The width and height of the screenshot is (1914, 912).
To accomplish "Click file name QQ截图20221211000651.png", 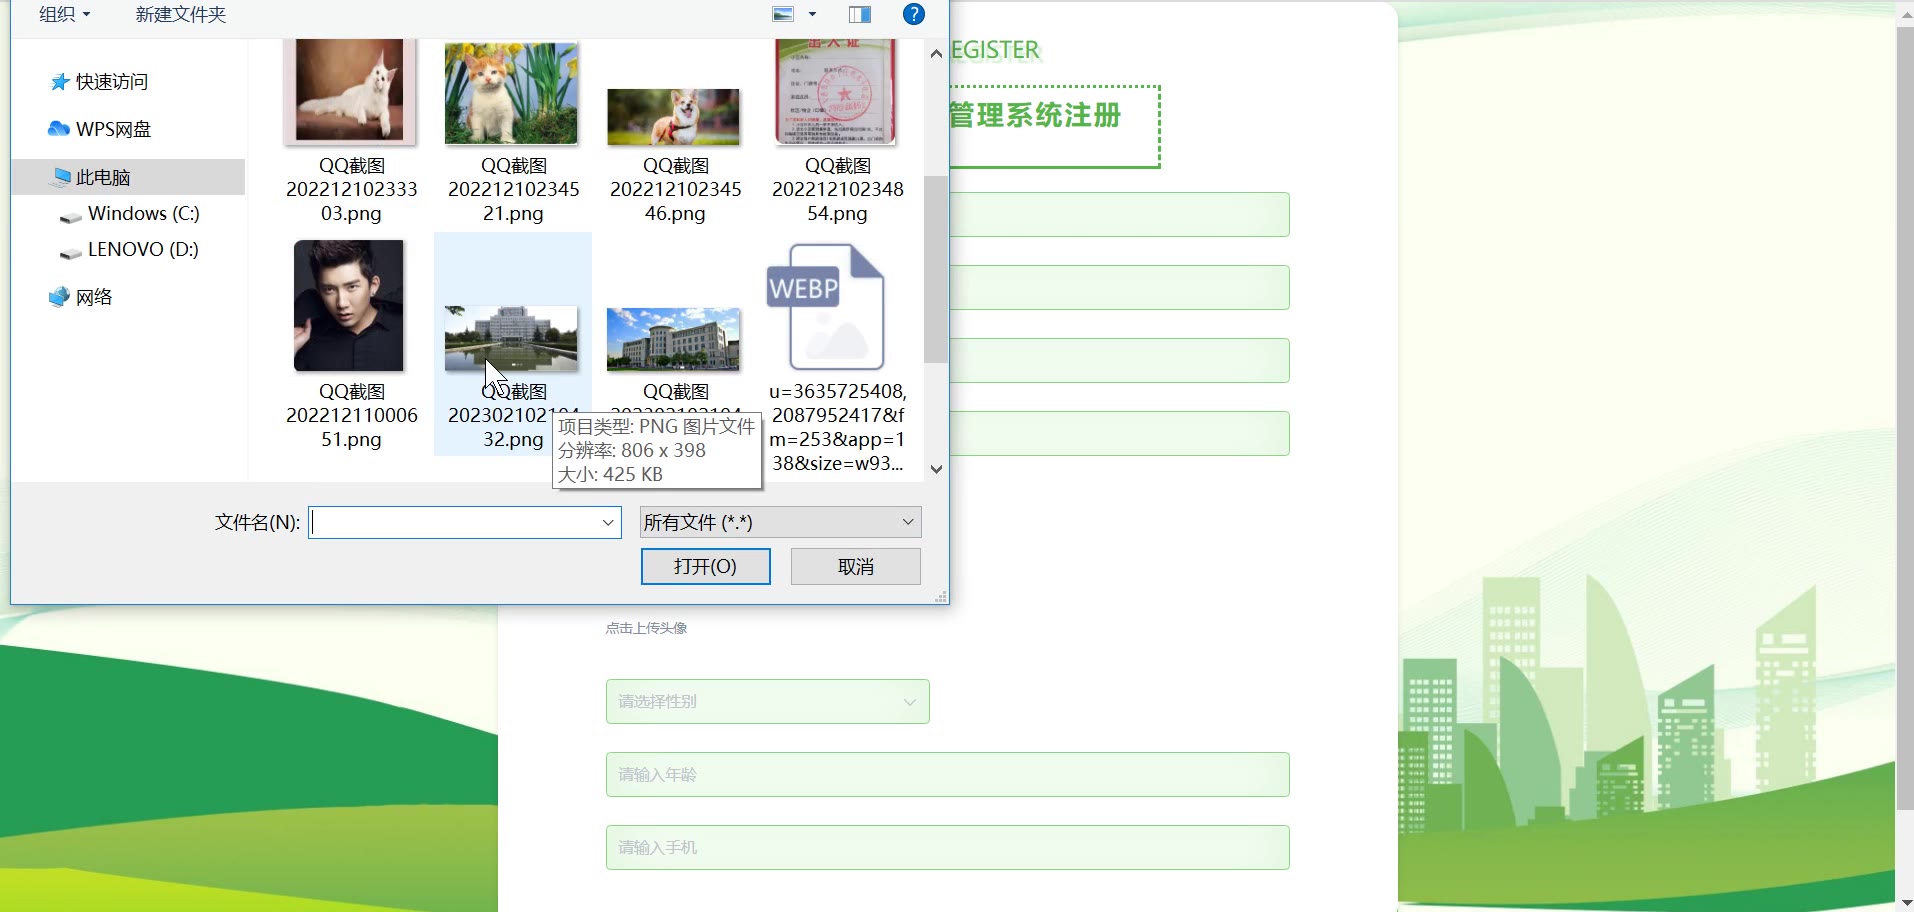I will point(351,415).
